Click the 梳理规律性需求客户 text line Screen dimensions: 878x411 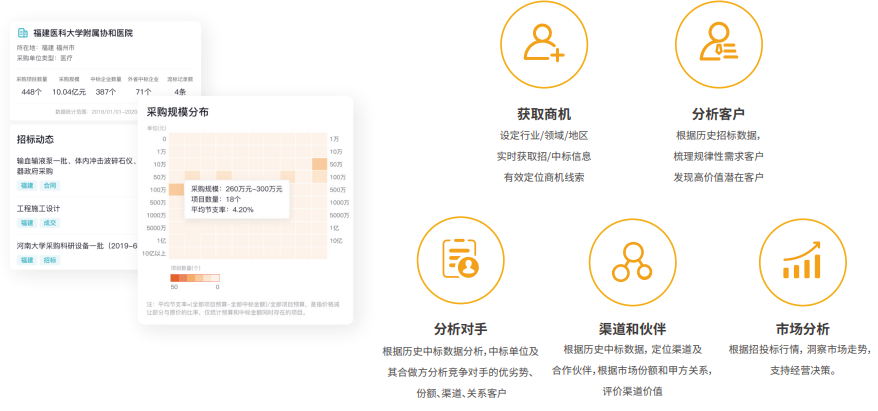[718, 156]
